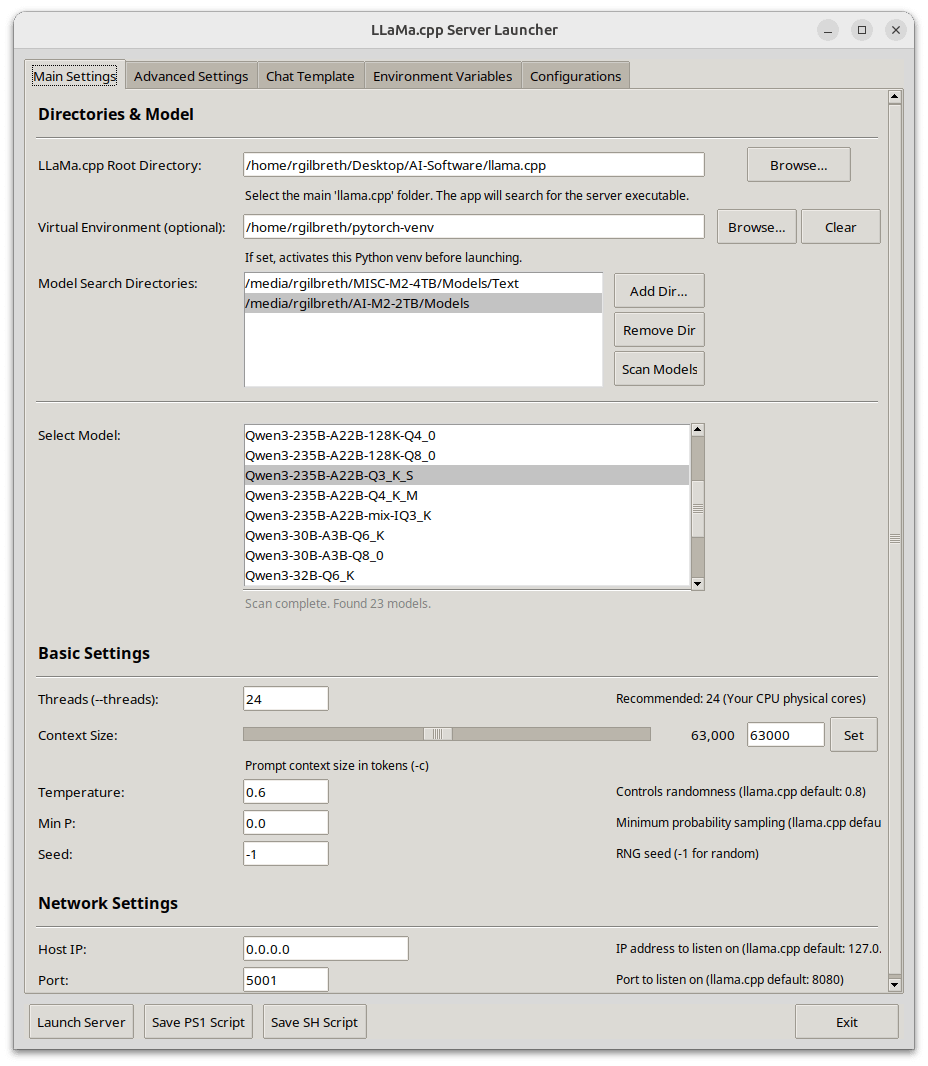Click the Seed input field

pos(286,854)
